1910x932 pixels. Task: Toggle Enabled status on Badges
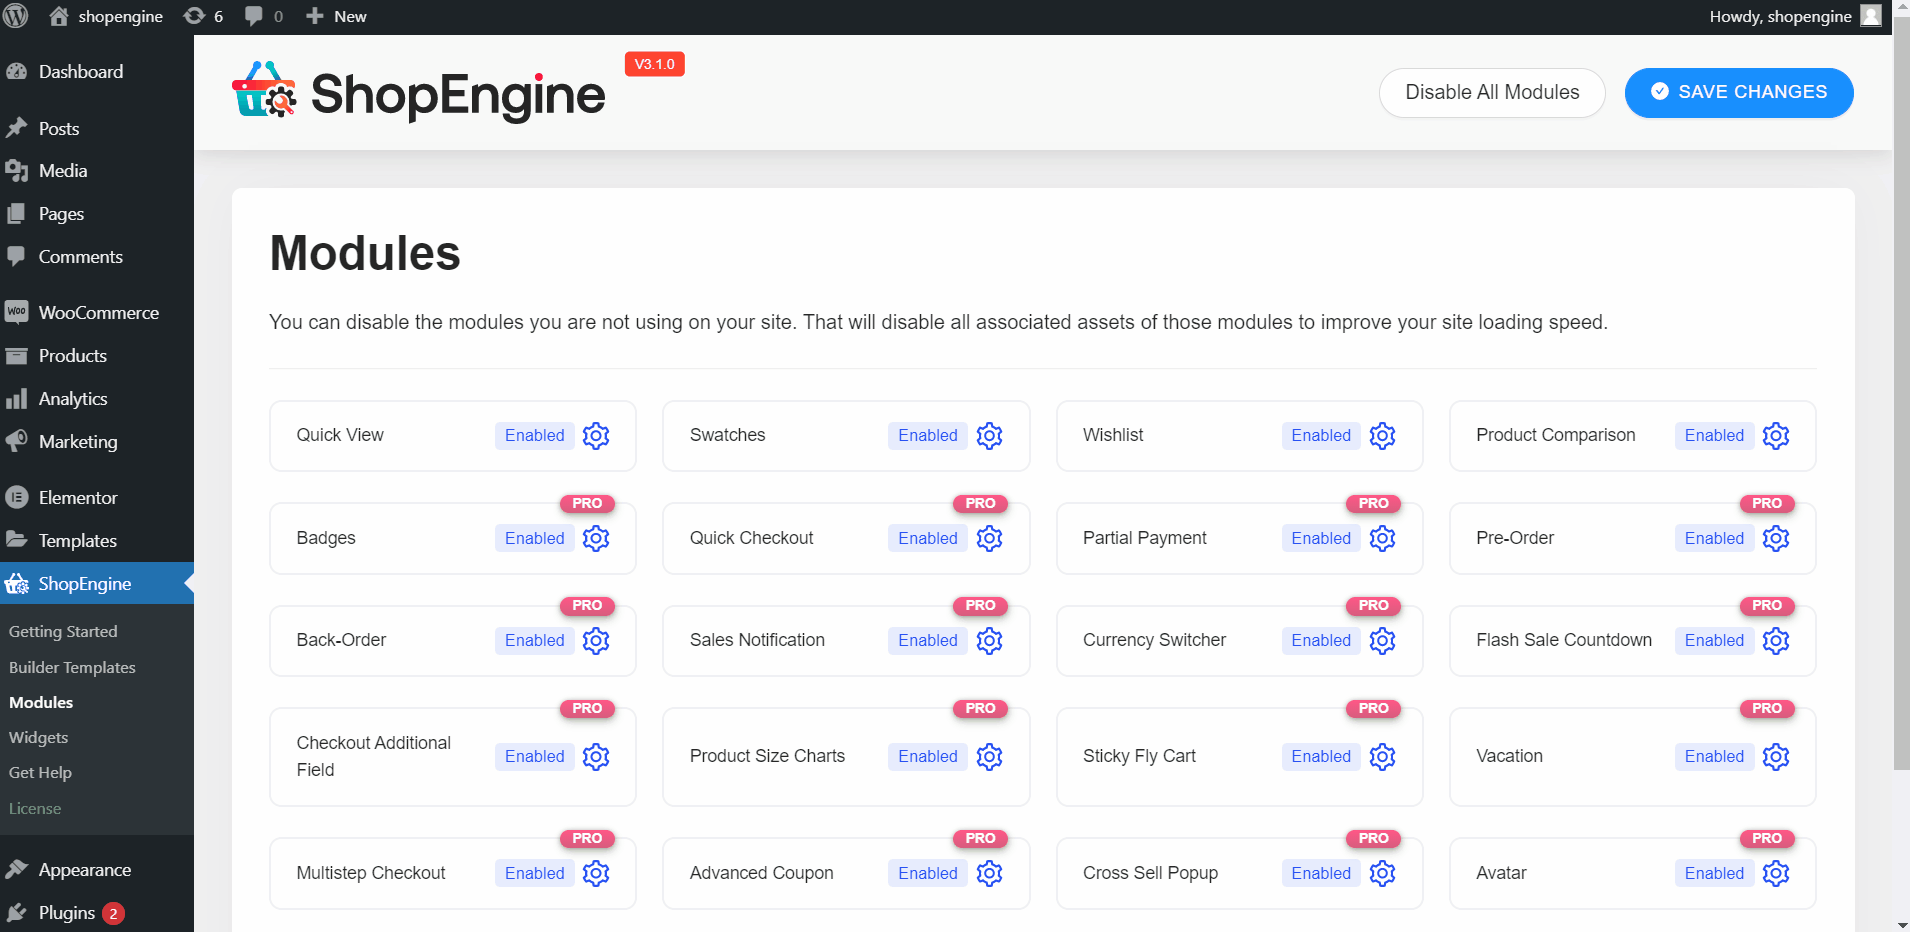535,538
